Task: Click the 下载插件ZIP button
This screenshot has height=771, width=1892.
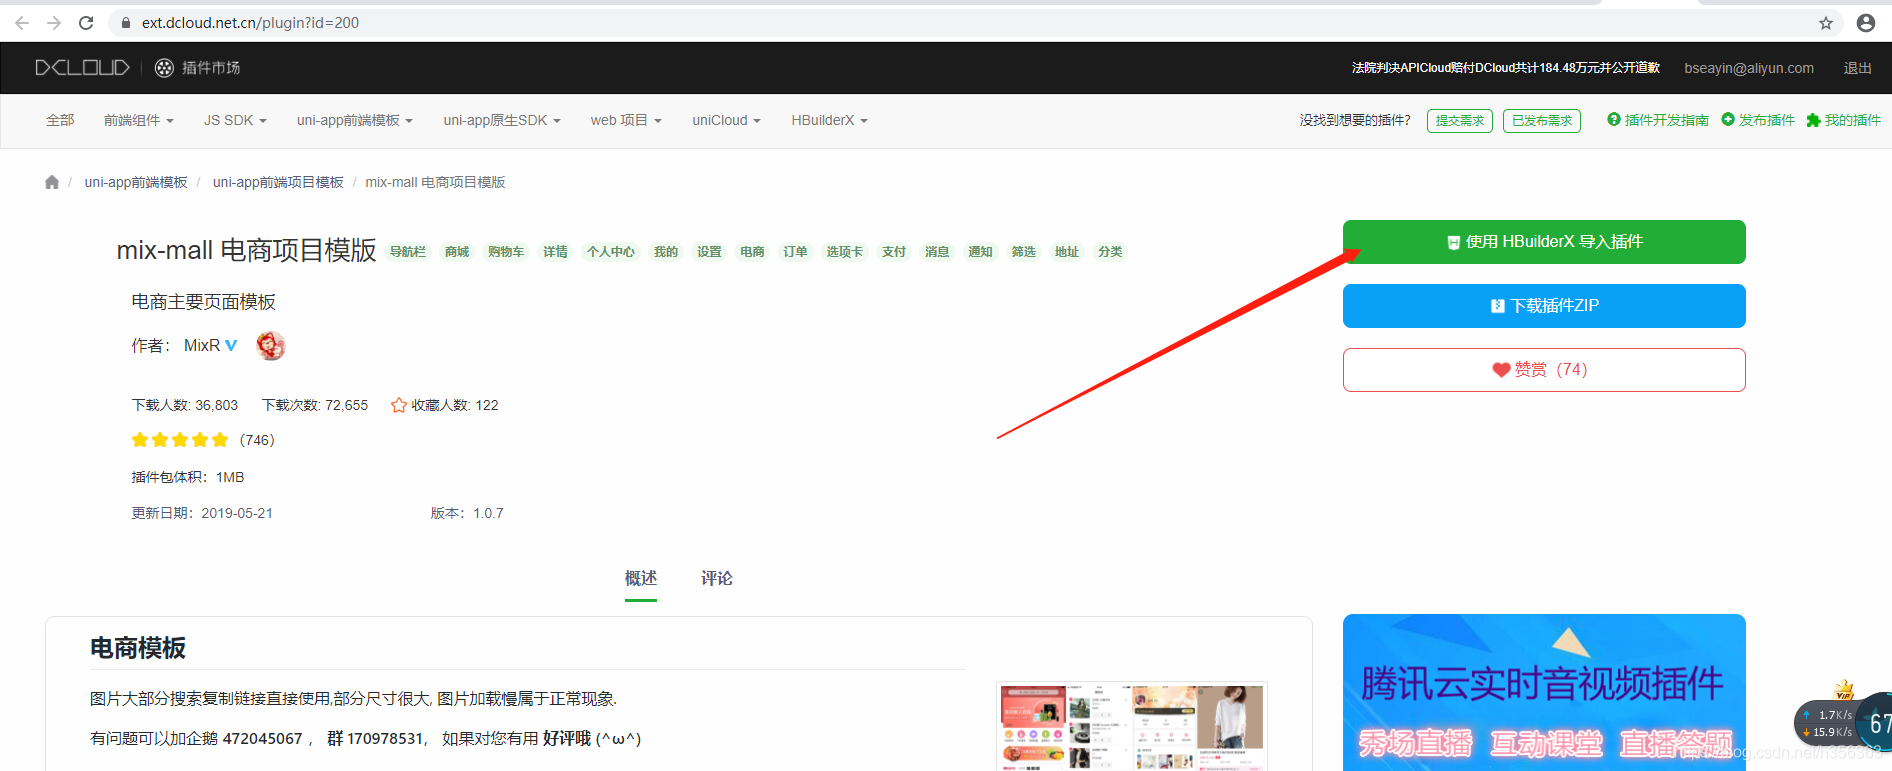Action: (1544, 306)
